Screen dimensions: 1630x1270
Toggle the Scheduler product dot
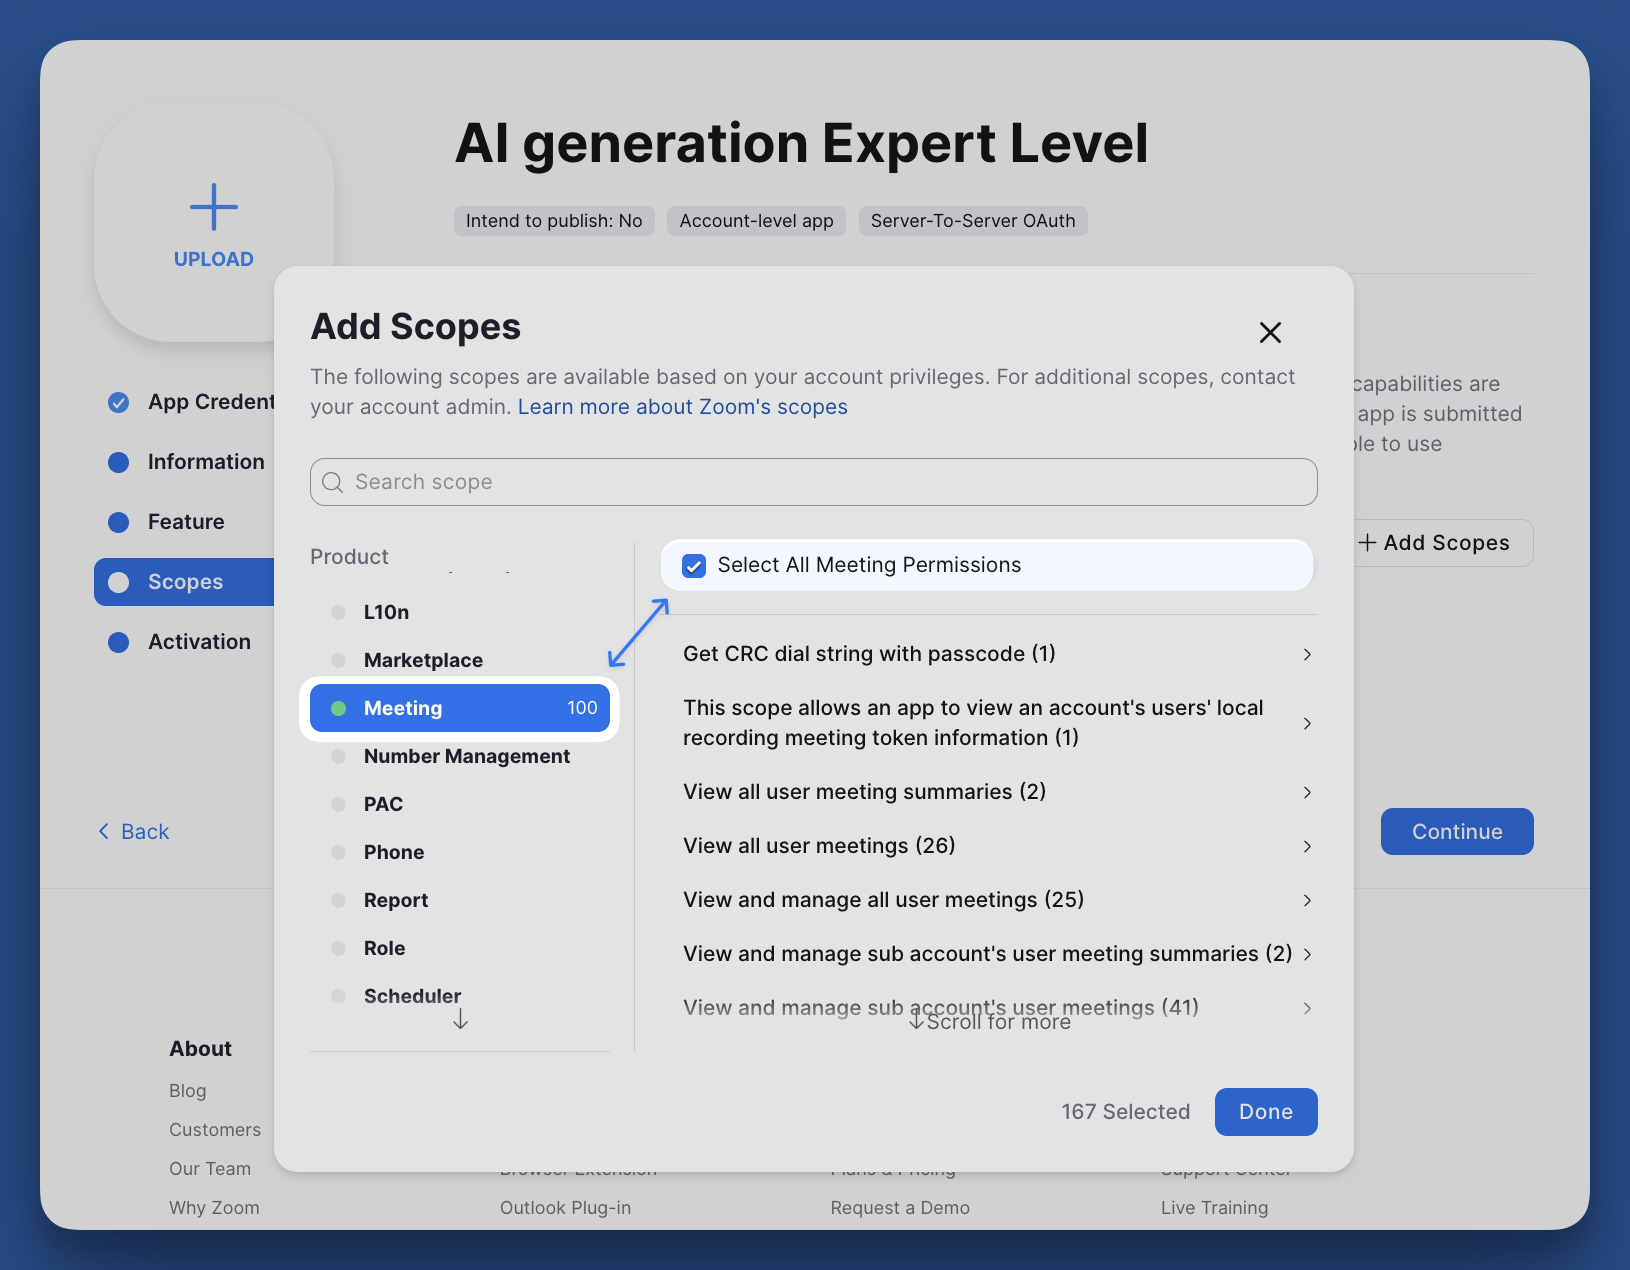point(338,996)
